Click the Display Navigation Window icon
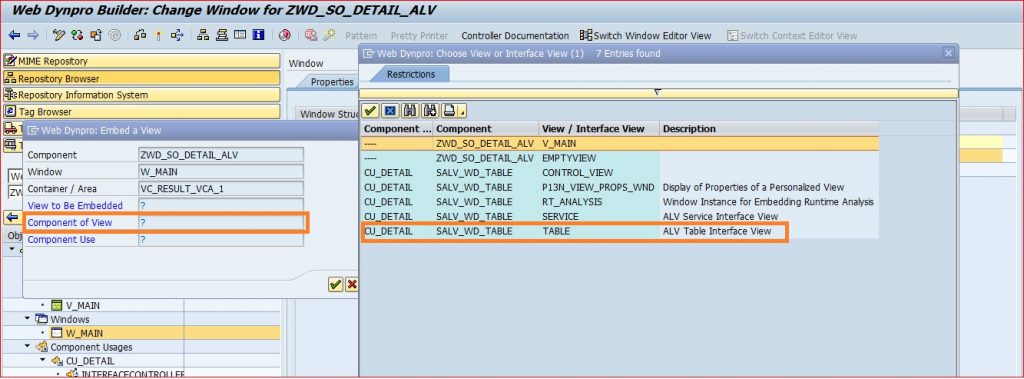 tap(221, 35)
